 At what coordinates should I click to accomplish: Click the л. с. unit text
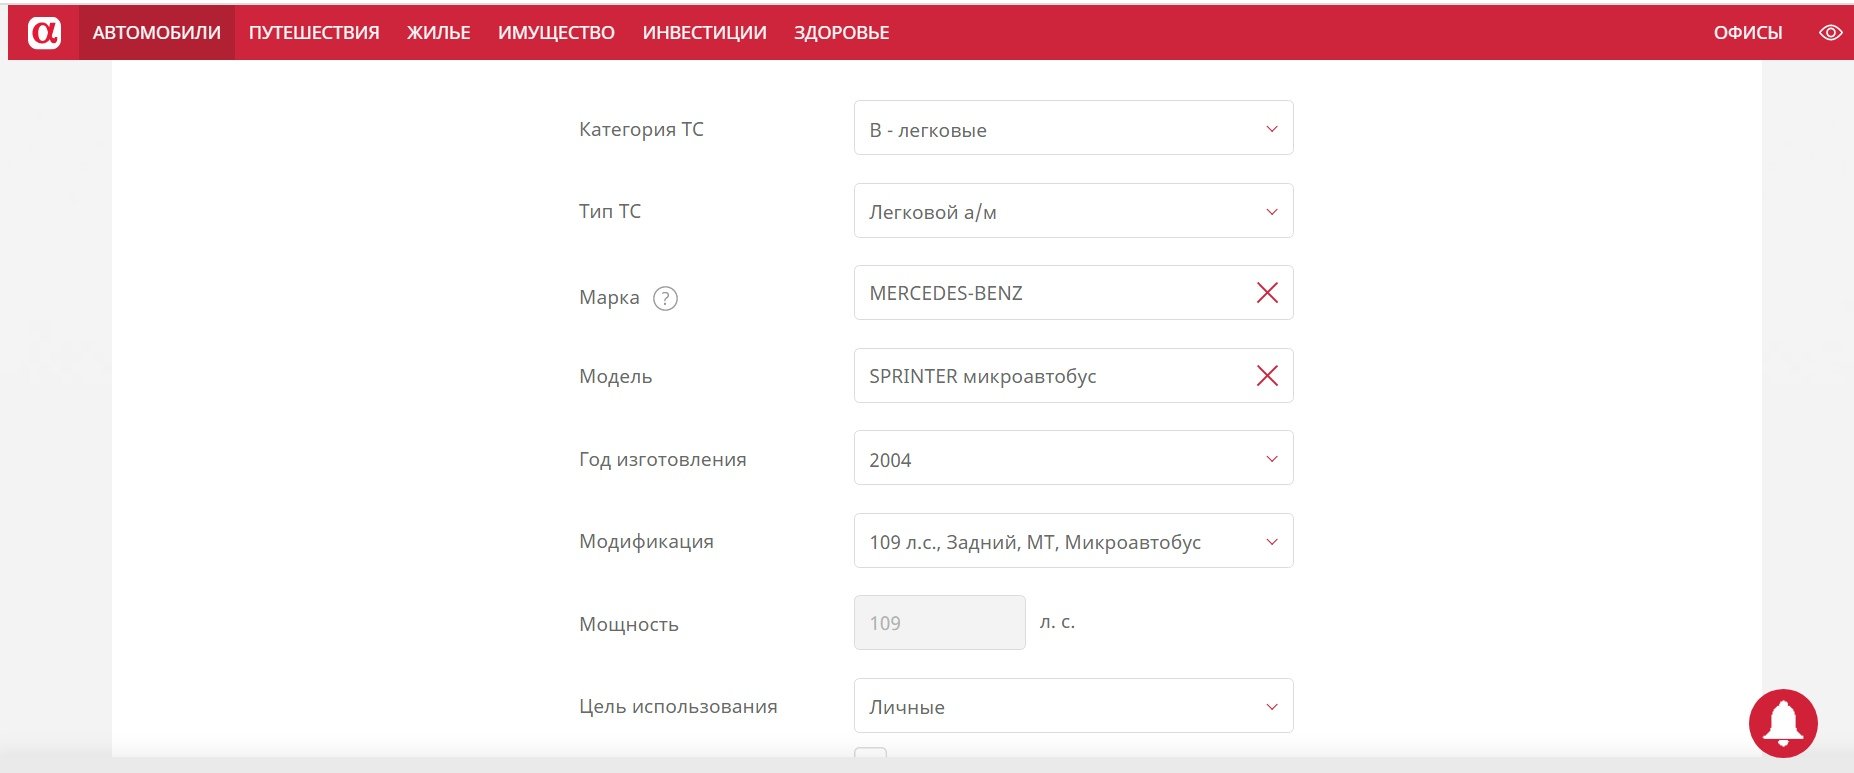pyautogui.click(x=1057, y=622)
